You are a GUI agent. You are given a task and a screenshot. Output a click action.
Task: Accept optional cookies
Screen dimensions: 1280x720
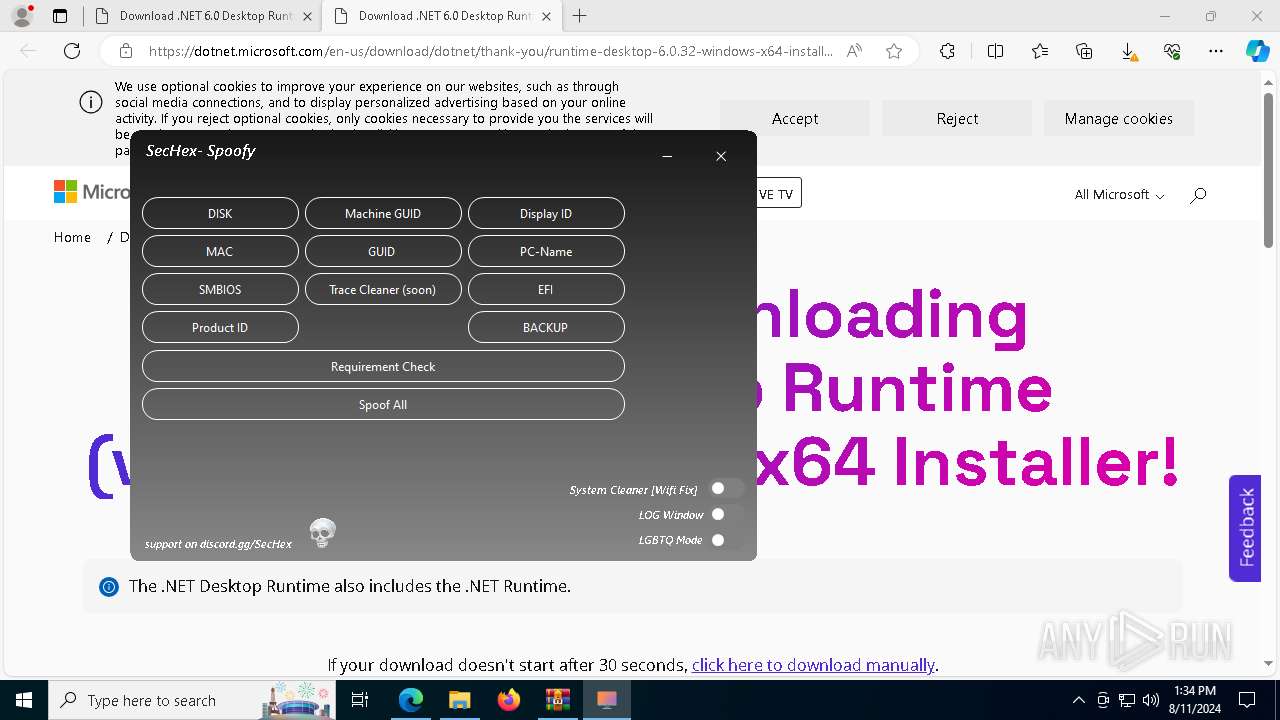click(795, 118)
